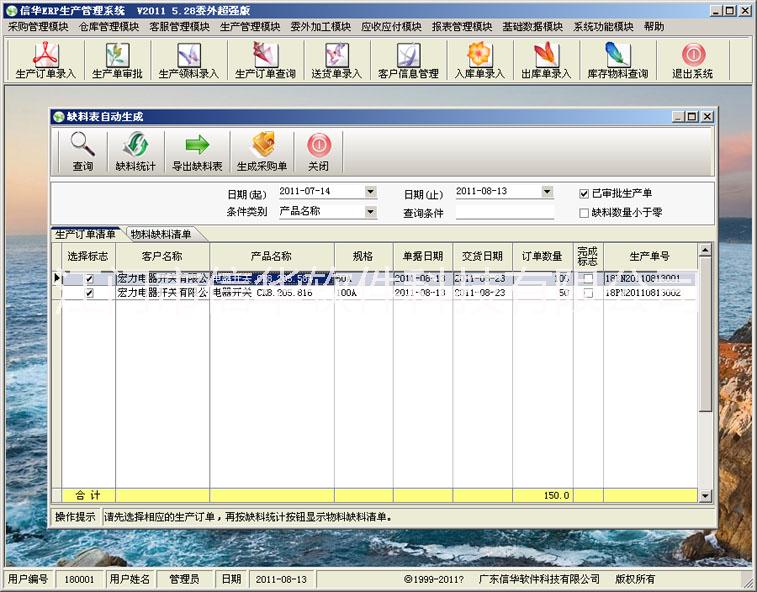Open the 帮助 menu
The image size is (757, 592).
[654, 27]
